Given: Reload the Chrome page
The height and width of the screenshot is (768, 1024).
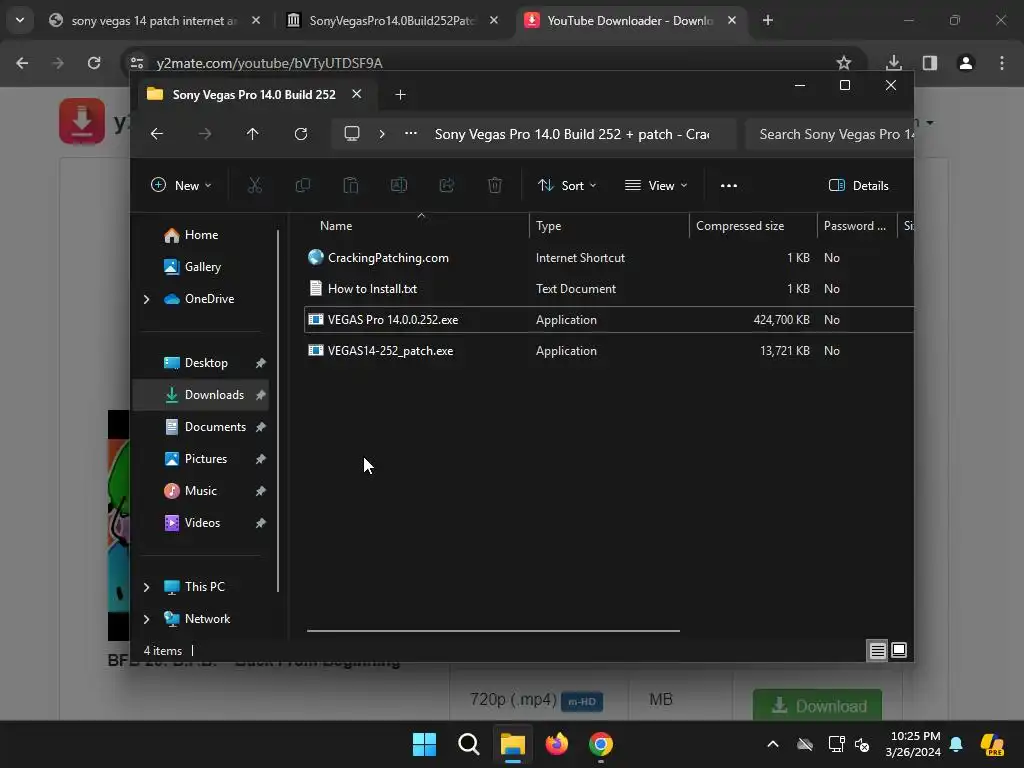Looking at the screenshot, I should coord(94,63).
